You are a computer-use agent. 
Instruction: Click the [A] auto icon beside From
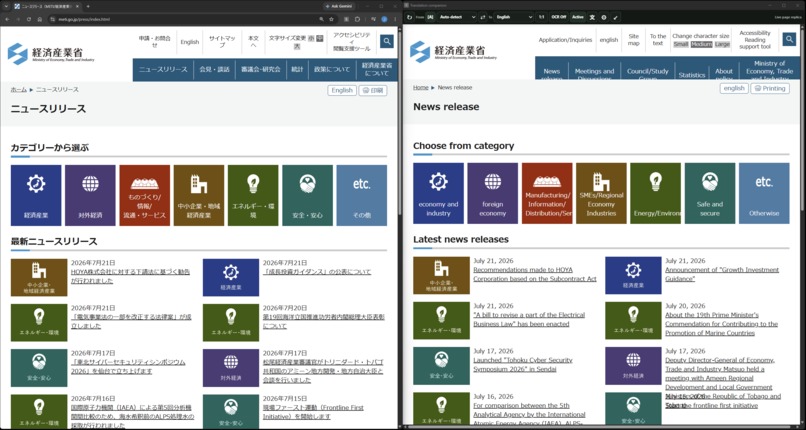[x=430, y=17]
